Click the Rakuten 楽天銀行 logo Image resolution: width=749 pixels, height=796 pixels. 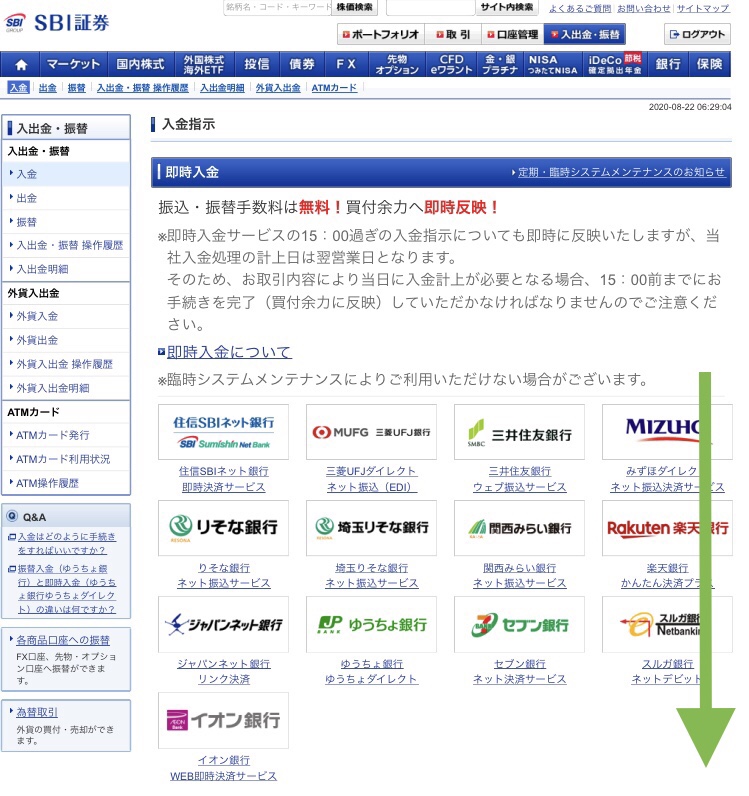tap(667, 528)
